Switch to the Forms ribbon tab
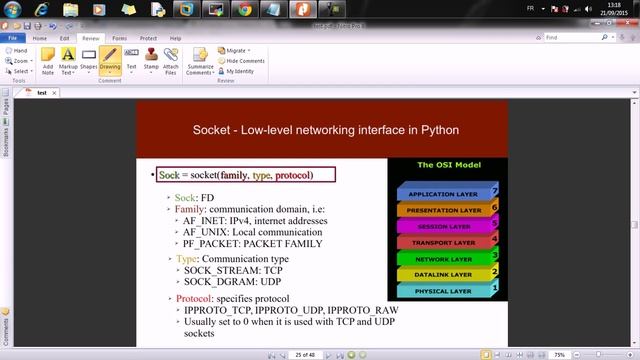Image resolution: width=640 pixels, height=360 pixels. point(120,38)
